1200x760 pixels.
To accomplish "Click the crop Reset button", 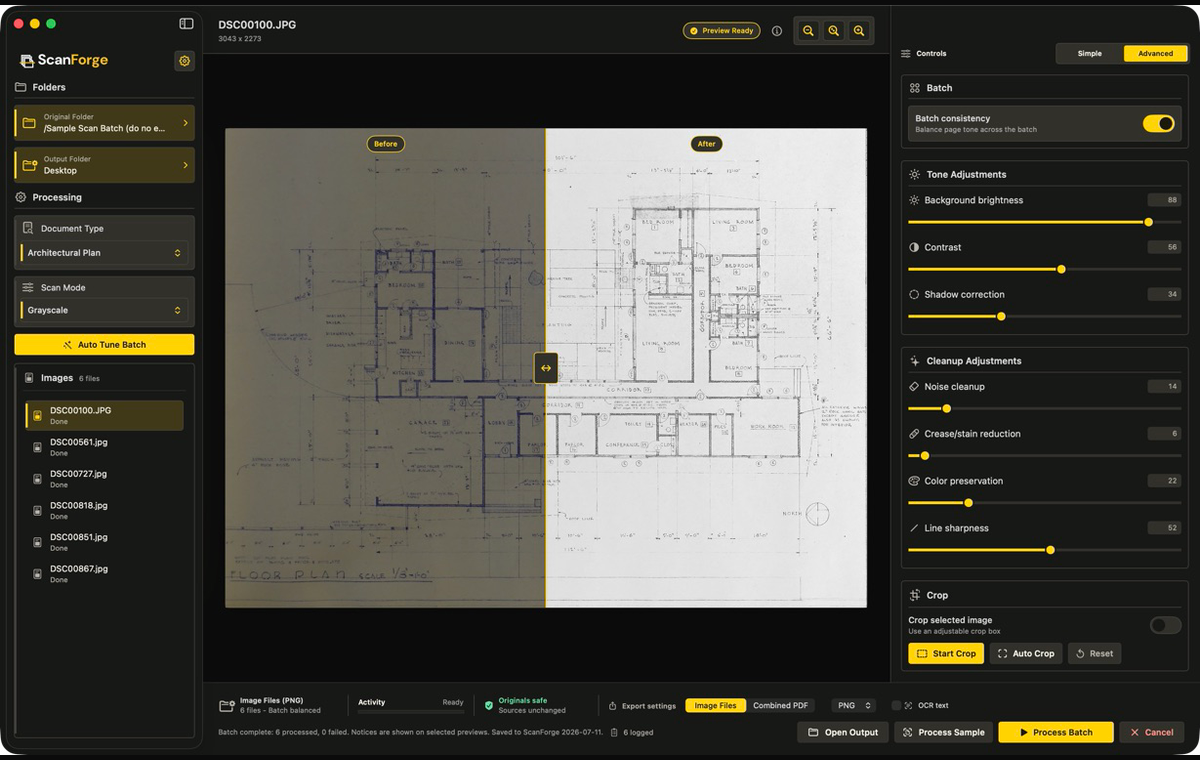I will pyautogui.click(x=1094, y=653).
